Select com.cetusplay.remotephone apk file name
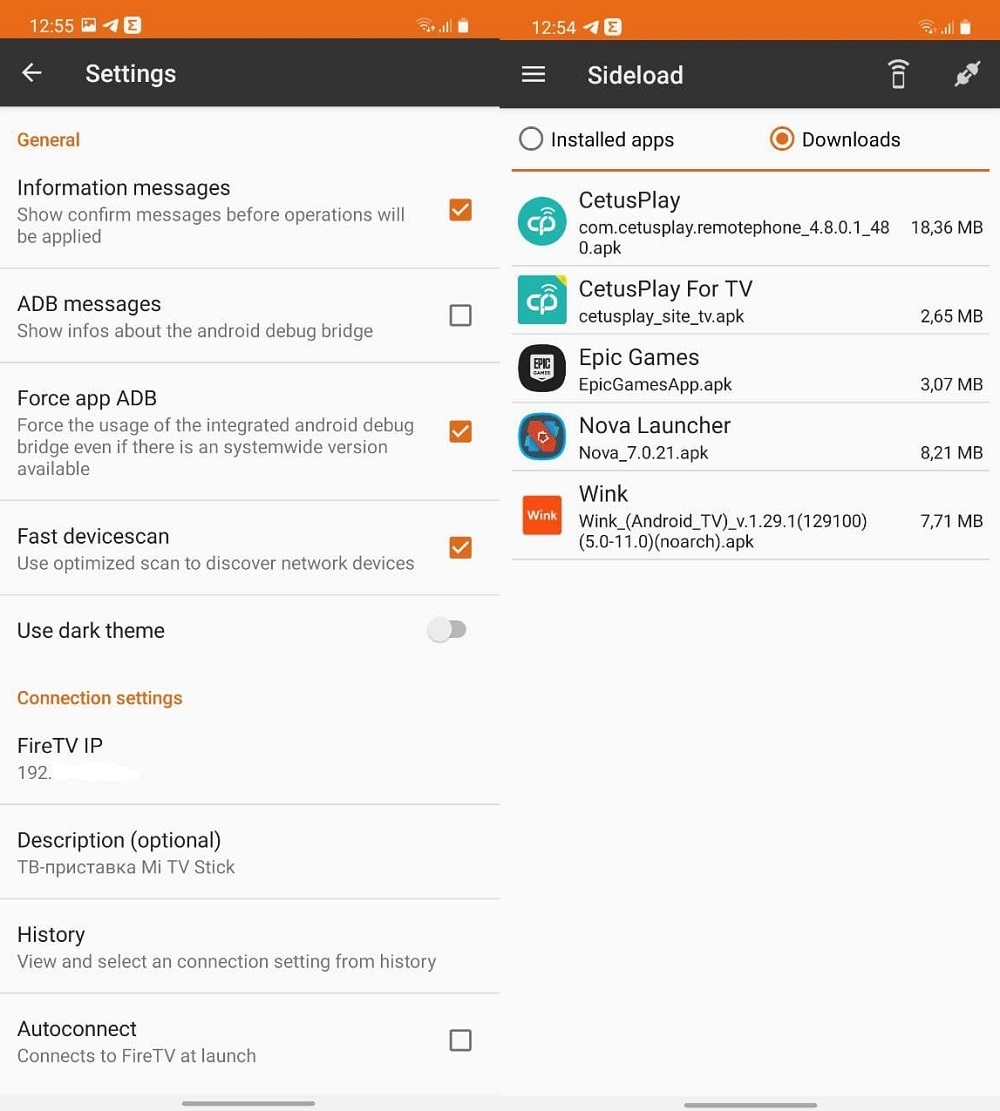Viewport: 1000px width, 1111px height. point(734,237)
